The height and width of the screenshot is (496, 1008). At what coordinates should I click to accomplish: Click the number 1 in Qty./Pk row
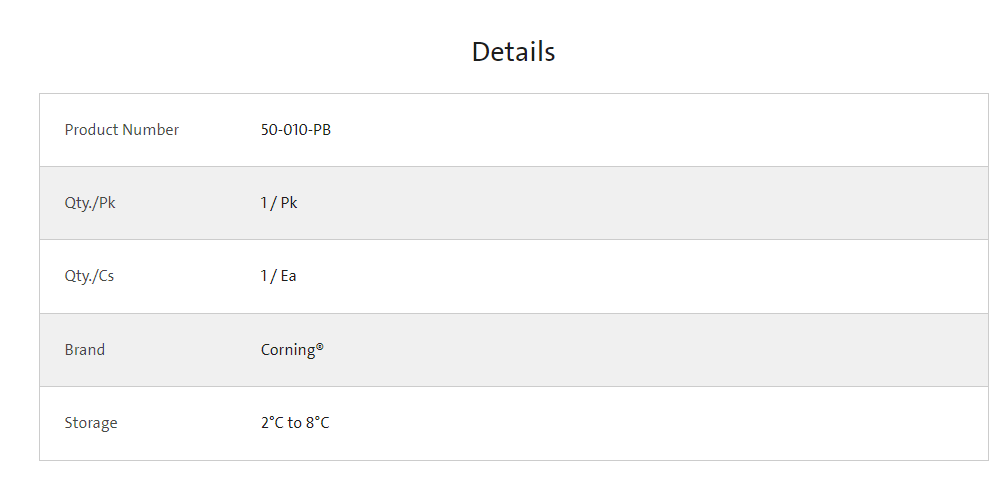264,203
